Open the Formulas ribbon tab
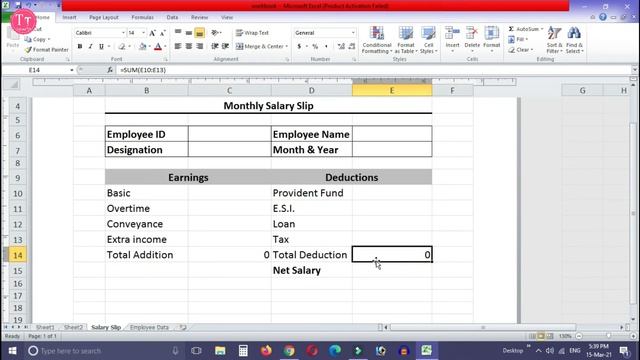 (x=142, y=18)
